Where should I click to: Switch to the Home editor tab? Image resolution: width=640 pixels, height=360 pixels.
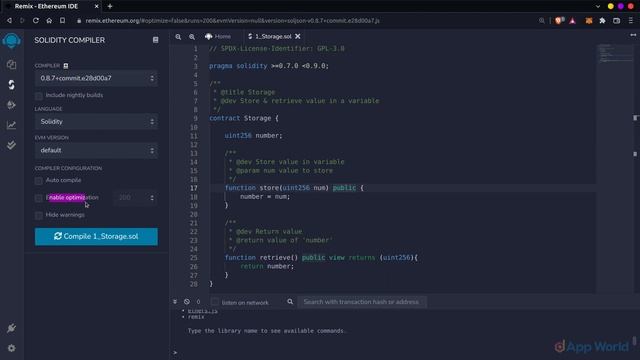click(x=218, y=36)
